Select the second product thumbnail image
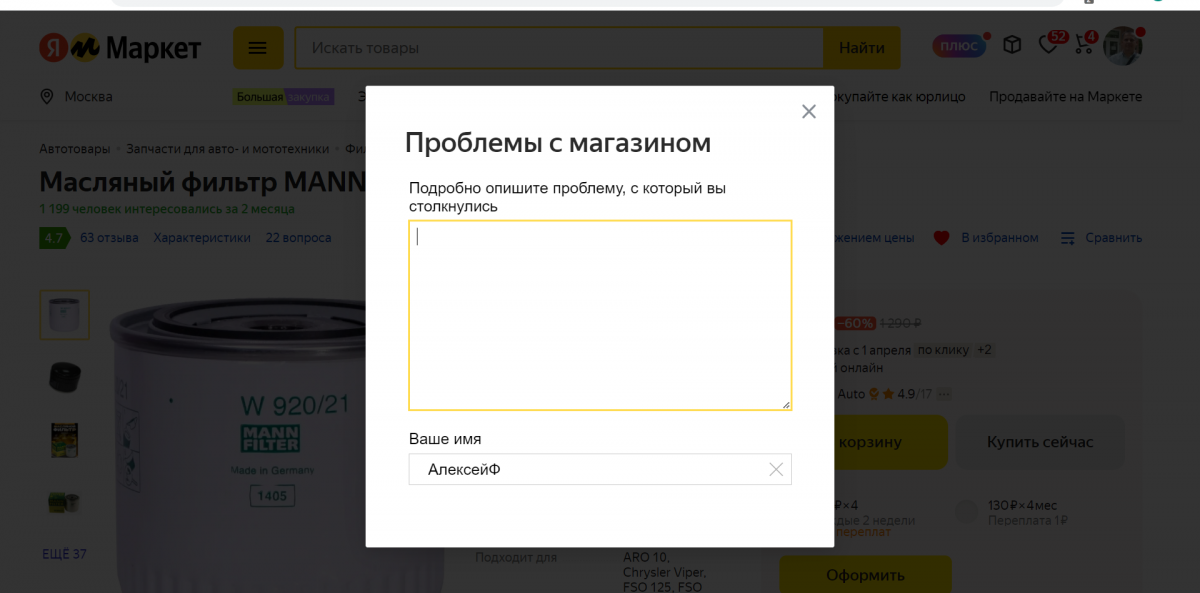 click(x=65, y=377)
